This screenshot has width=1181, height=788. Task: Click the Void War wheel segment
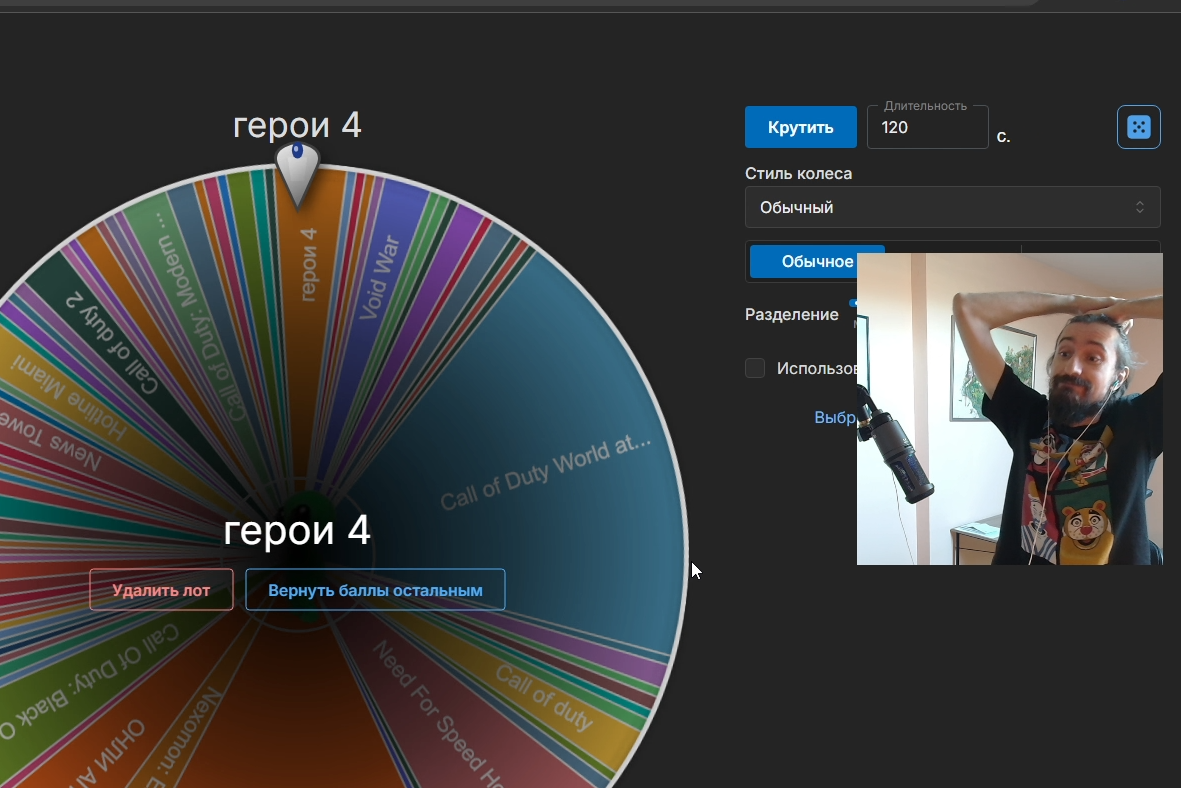tap(380, 277)
